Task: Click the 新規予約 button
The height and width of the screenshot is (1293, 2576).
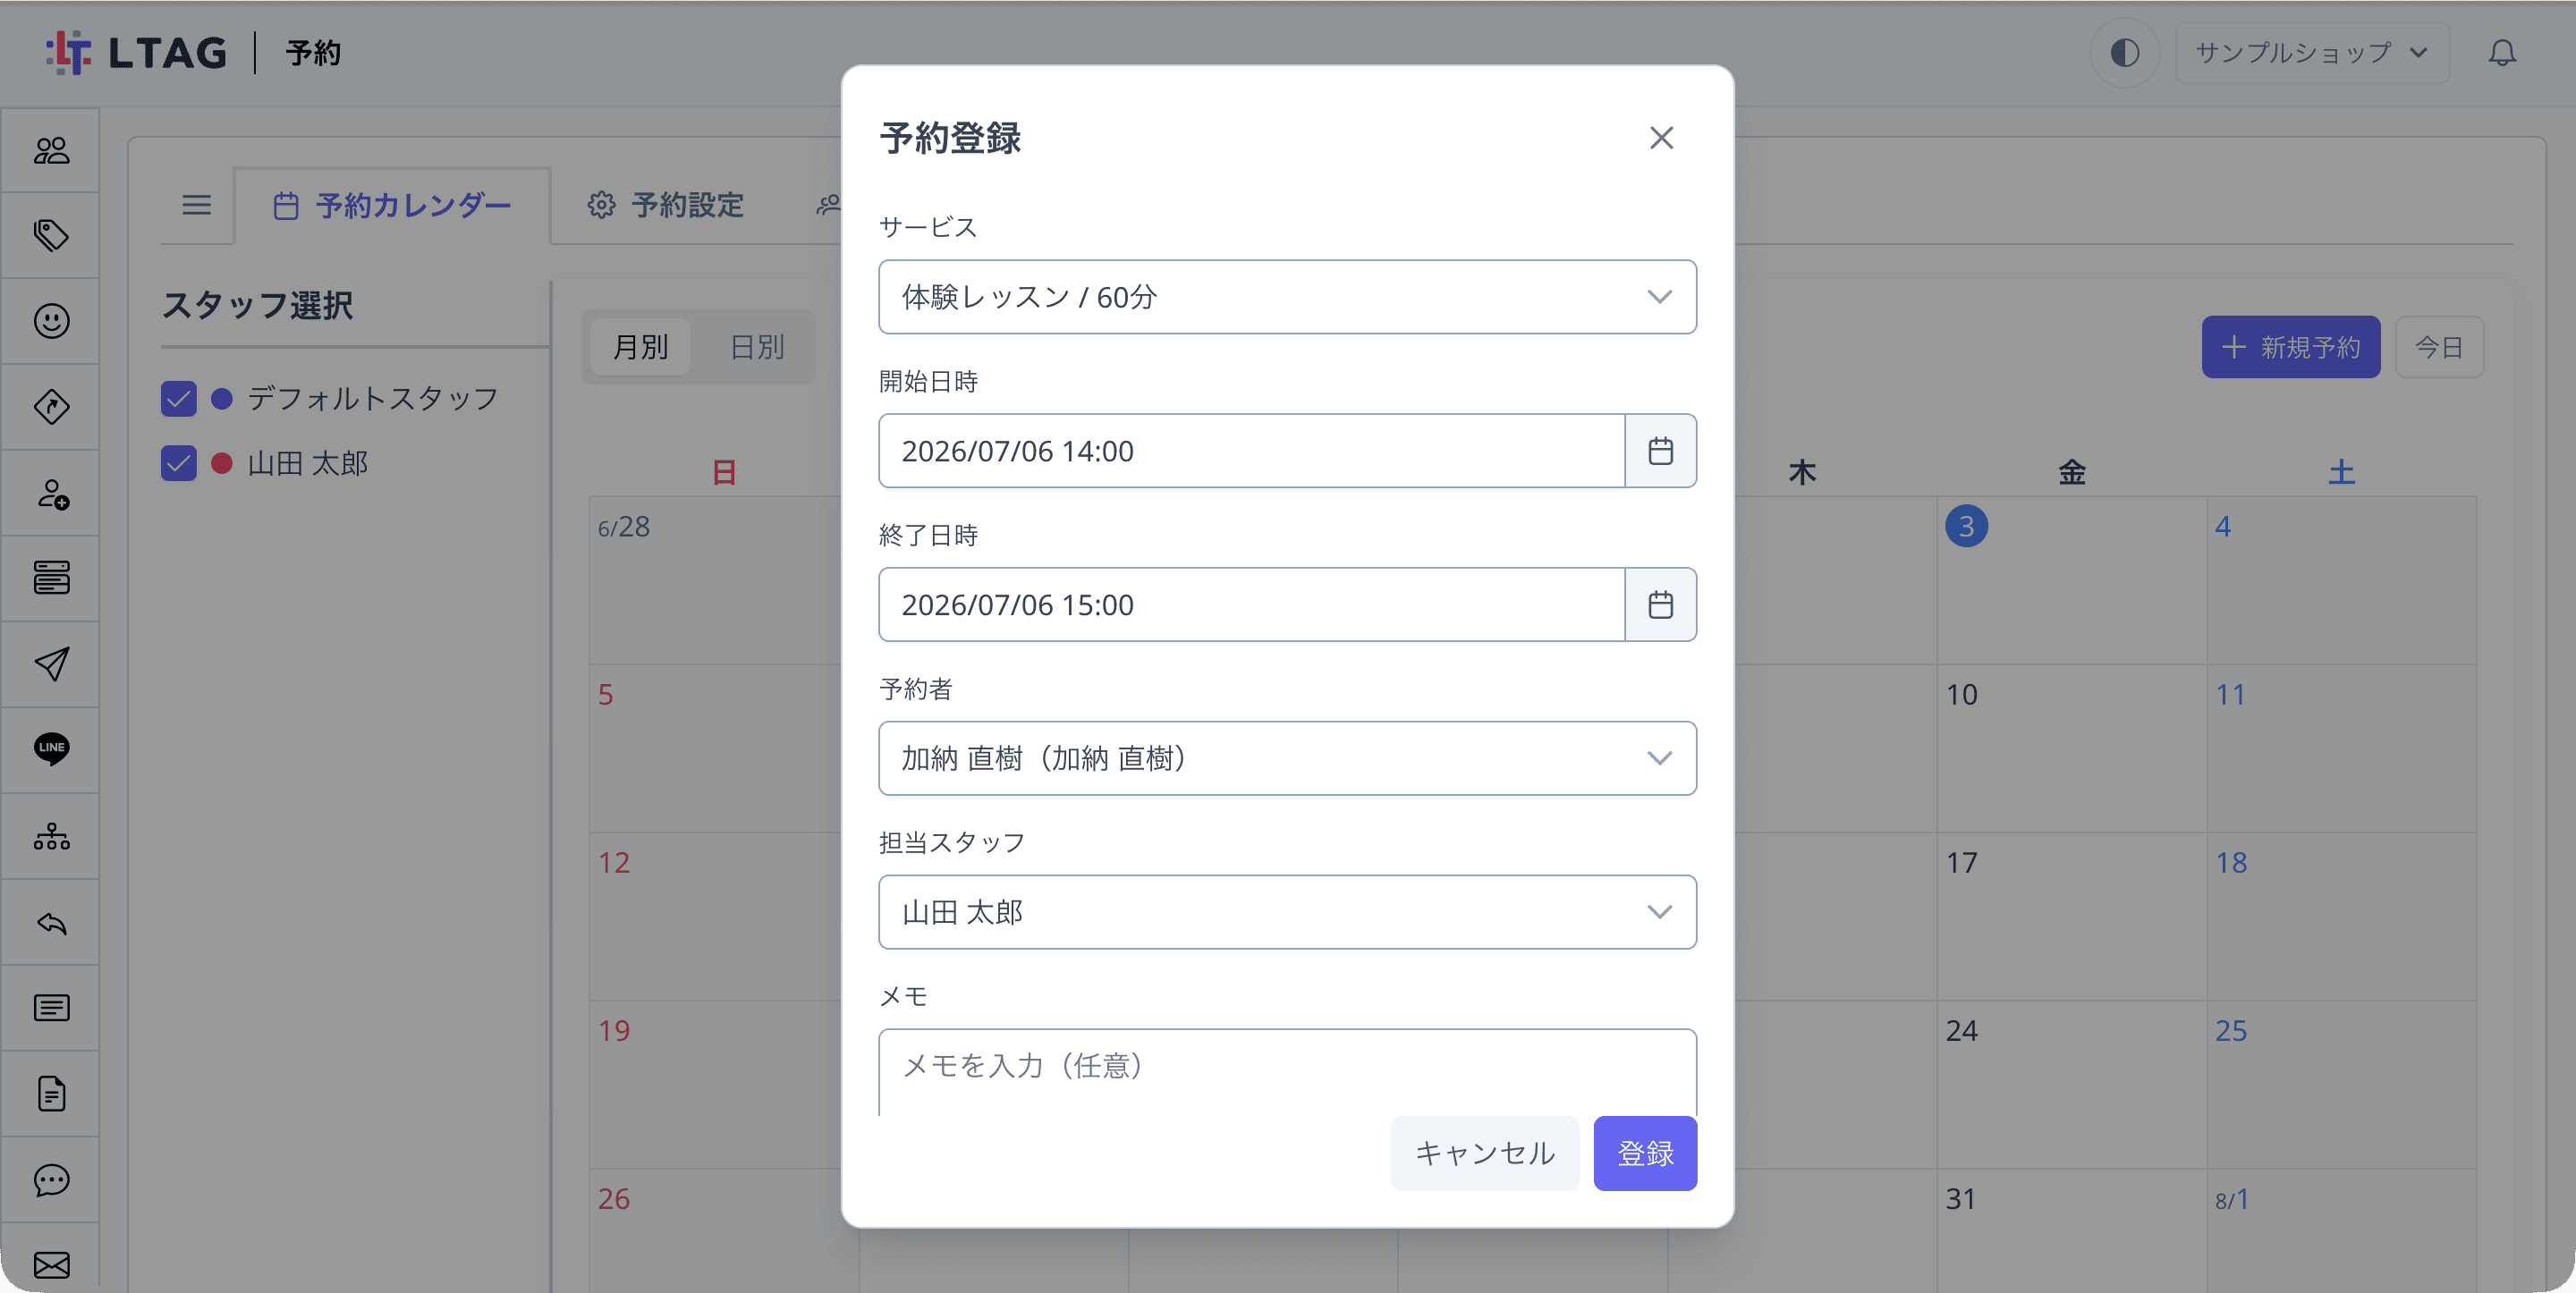Action: click(x=2291, y=347)
